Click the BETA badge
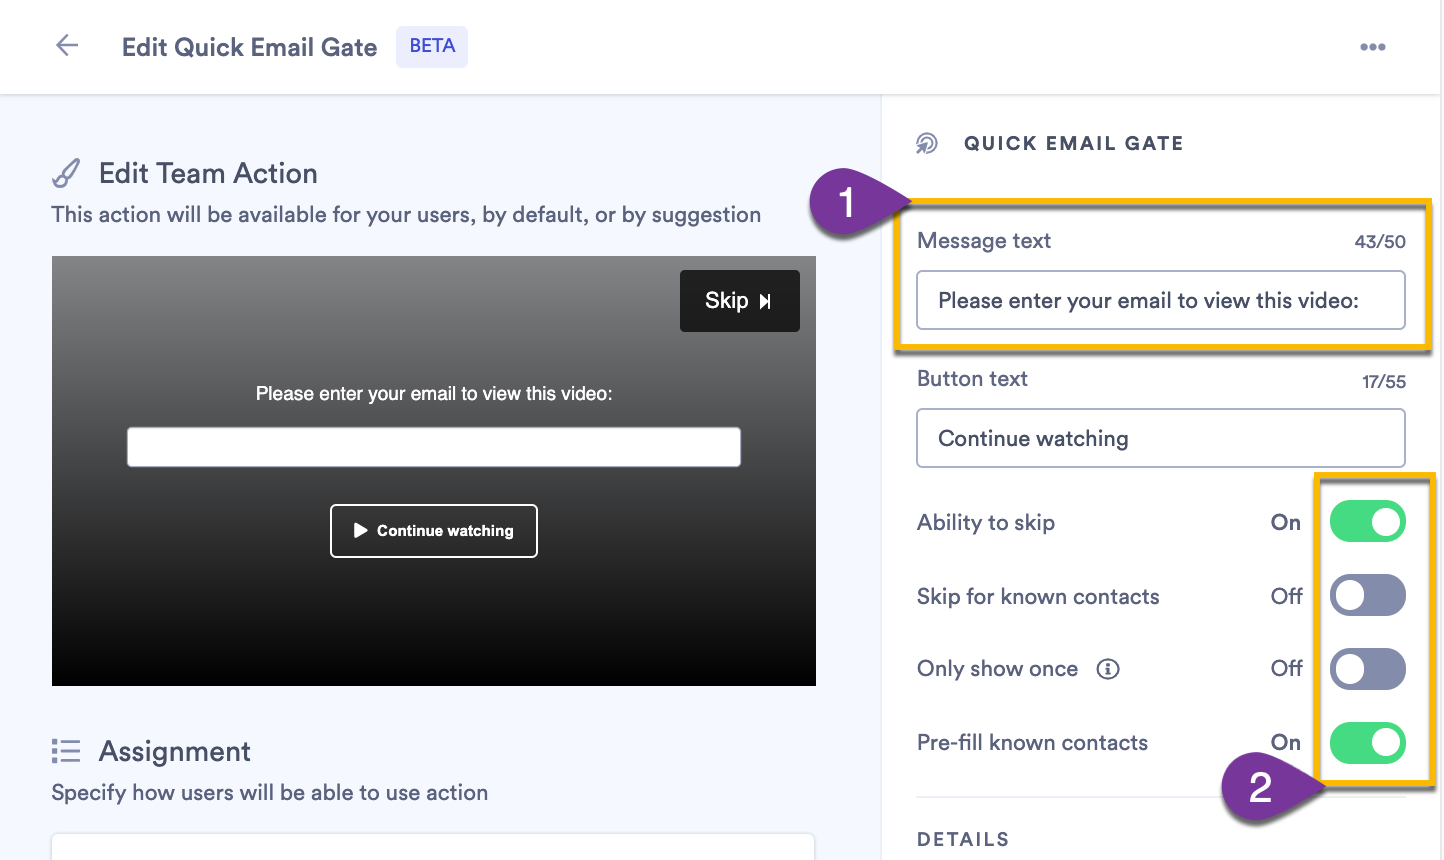Screen dimensions: 1444x860 (432, 46)
